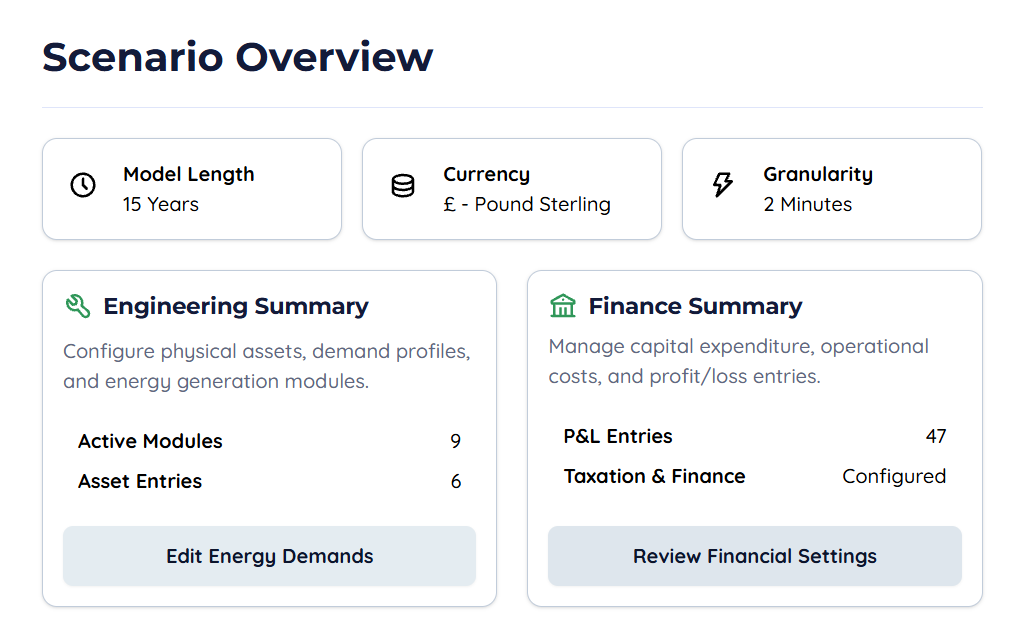The width and height of the screenshot is (1029, 640).
Task: Select the £ - Pound Sterling currency value
Action: (527, 204)
